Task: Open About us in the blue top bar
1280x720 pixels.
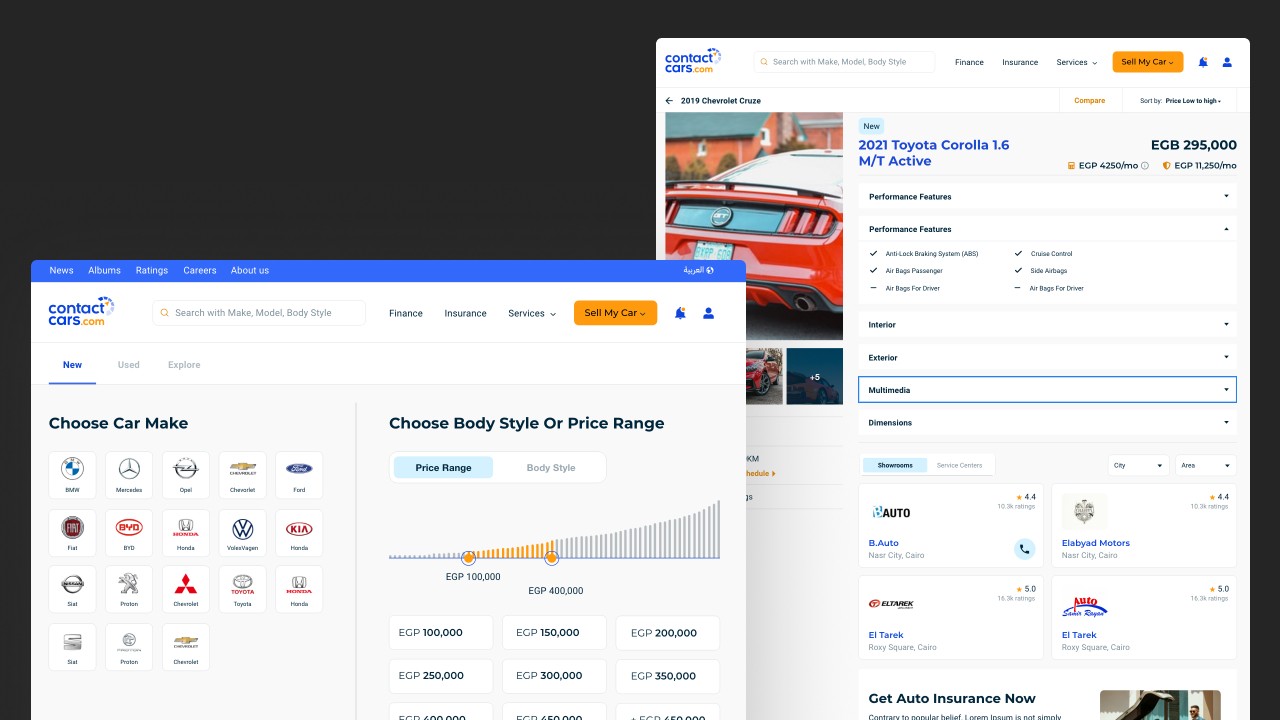Action: coord(250,270)
